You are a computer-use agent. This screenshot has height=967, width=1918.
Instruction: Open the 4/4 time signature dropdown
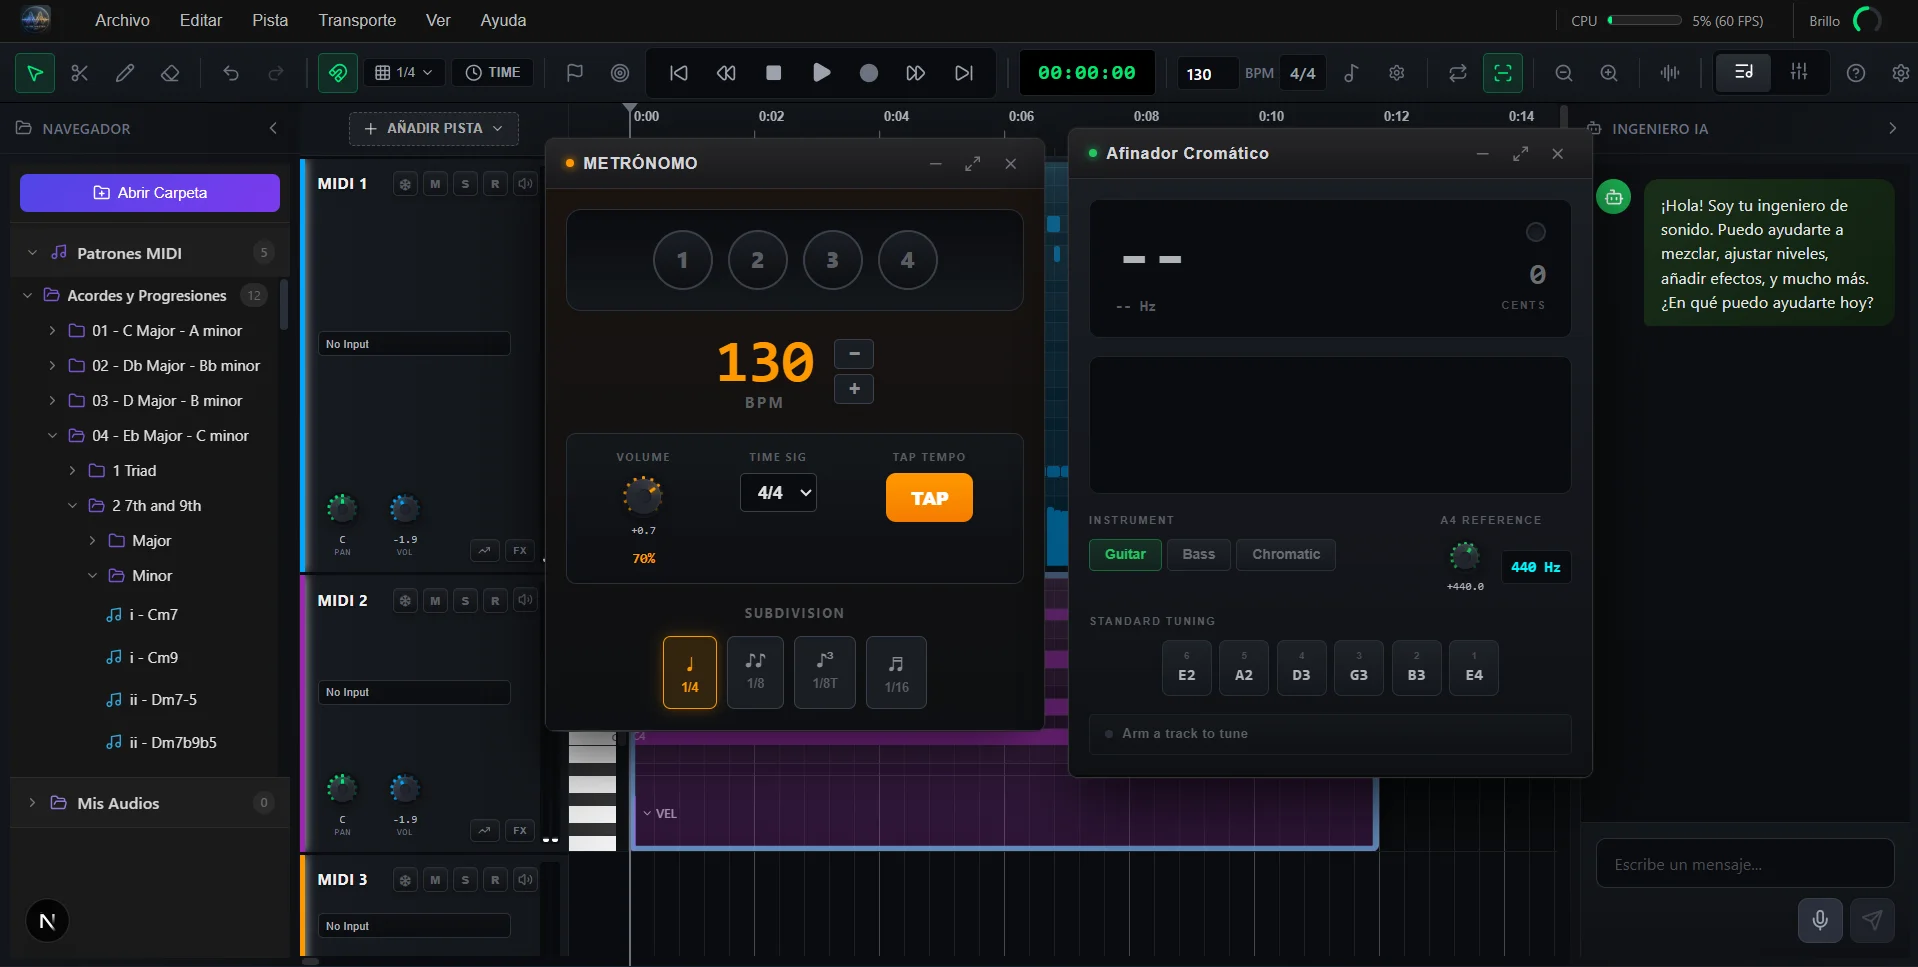coord(778,493)
